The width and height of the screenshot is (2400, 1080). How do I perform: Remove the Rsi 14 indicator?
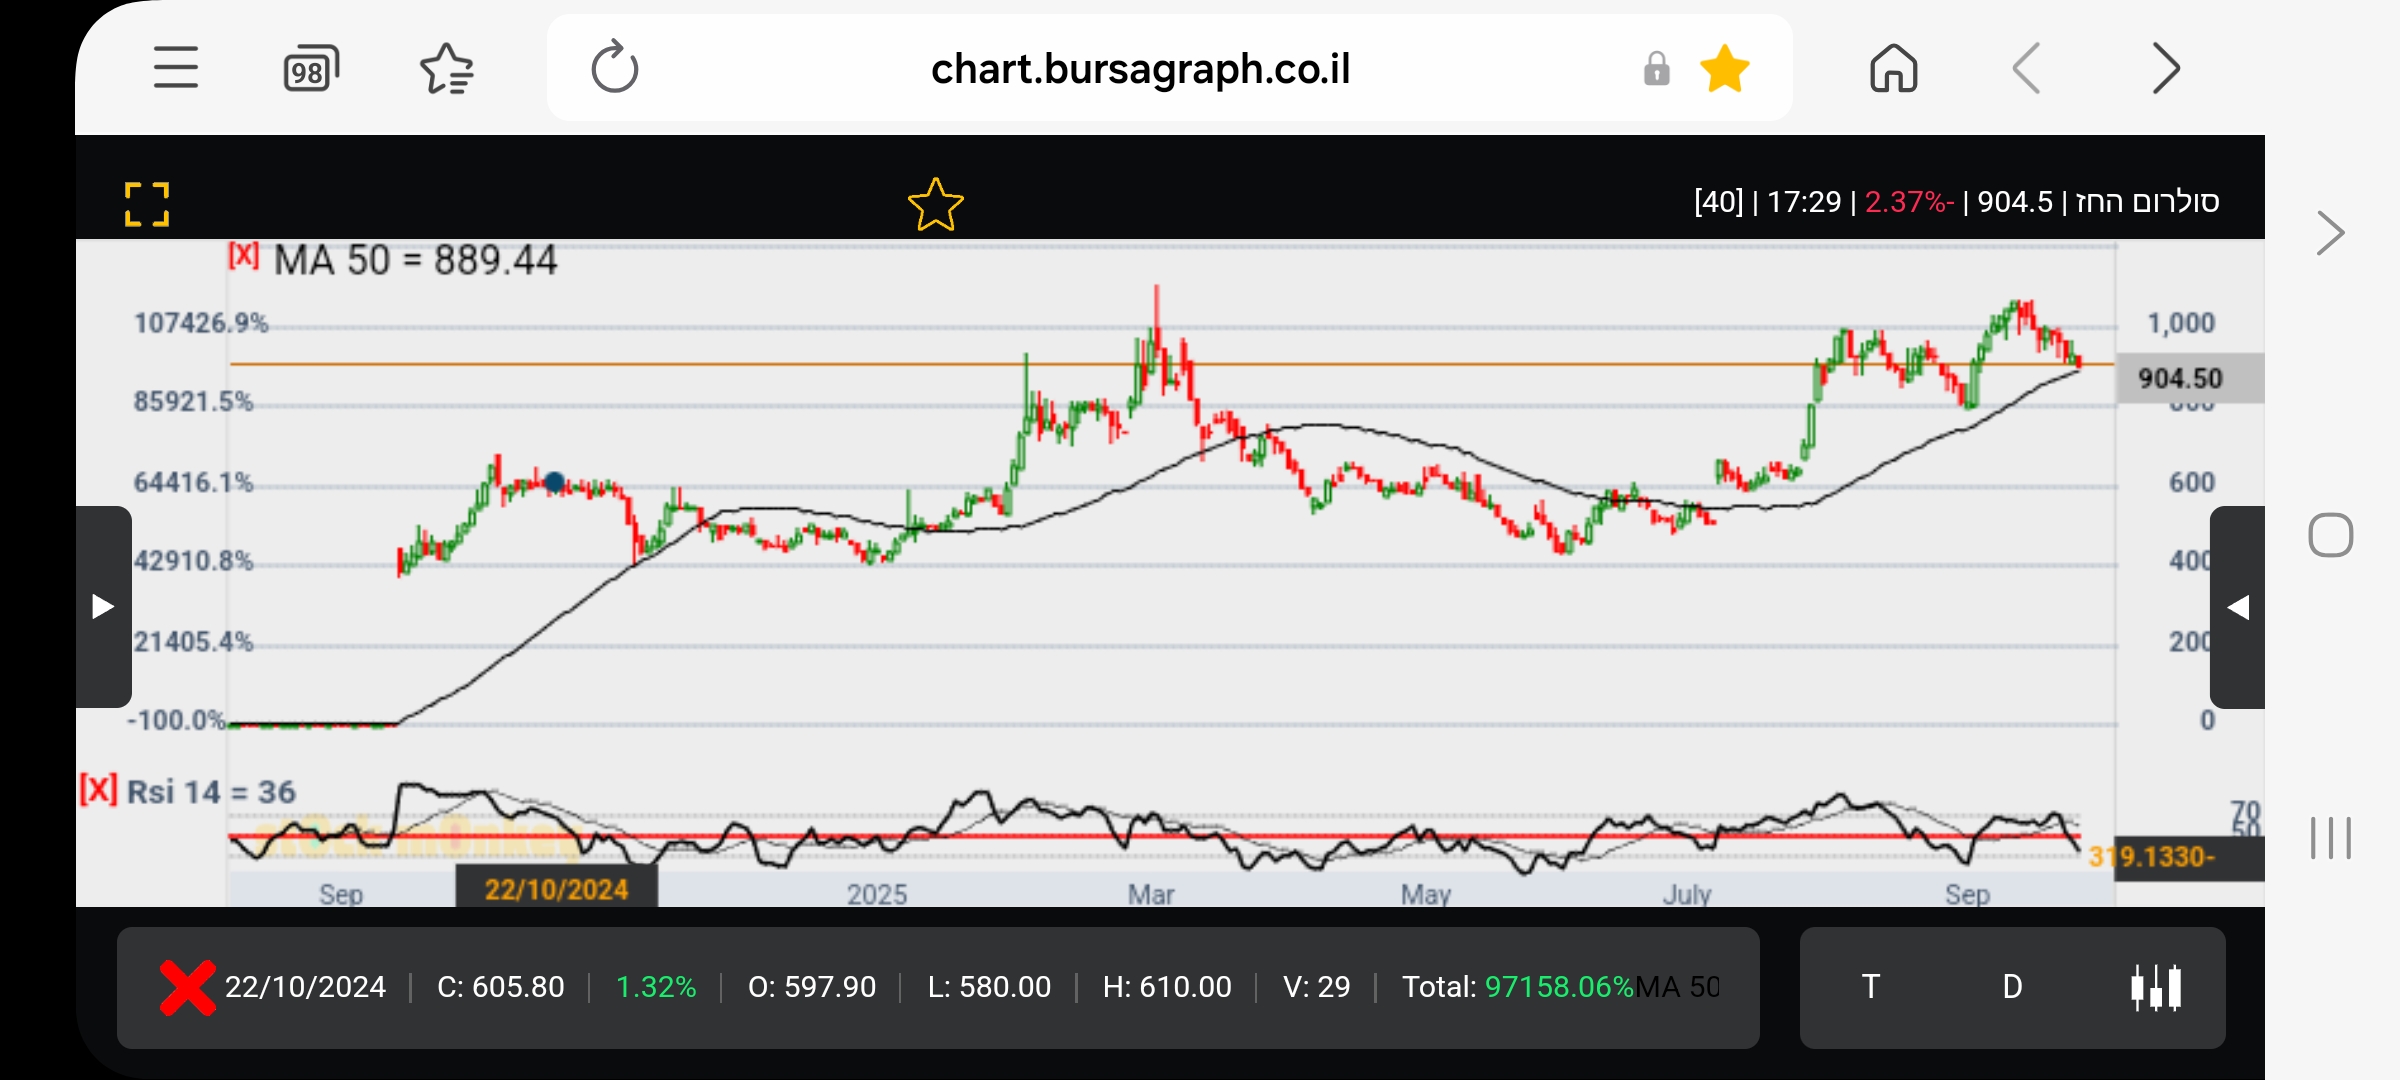coord(98,790)
